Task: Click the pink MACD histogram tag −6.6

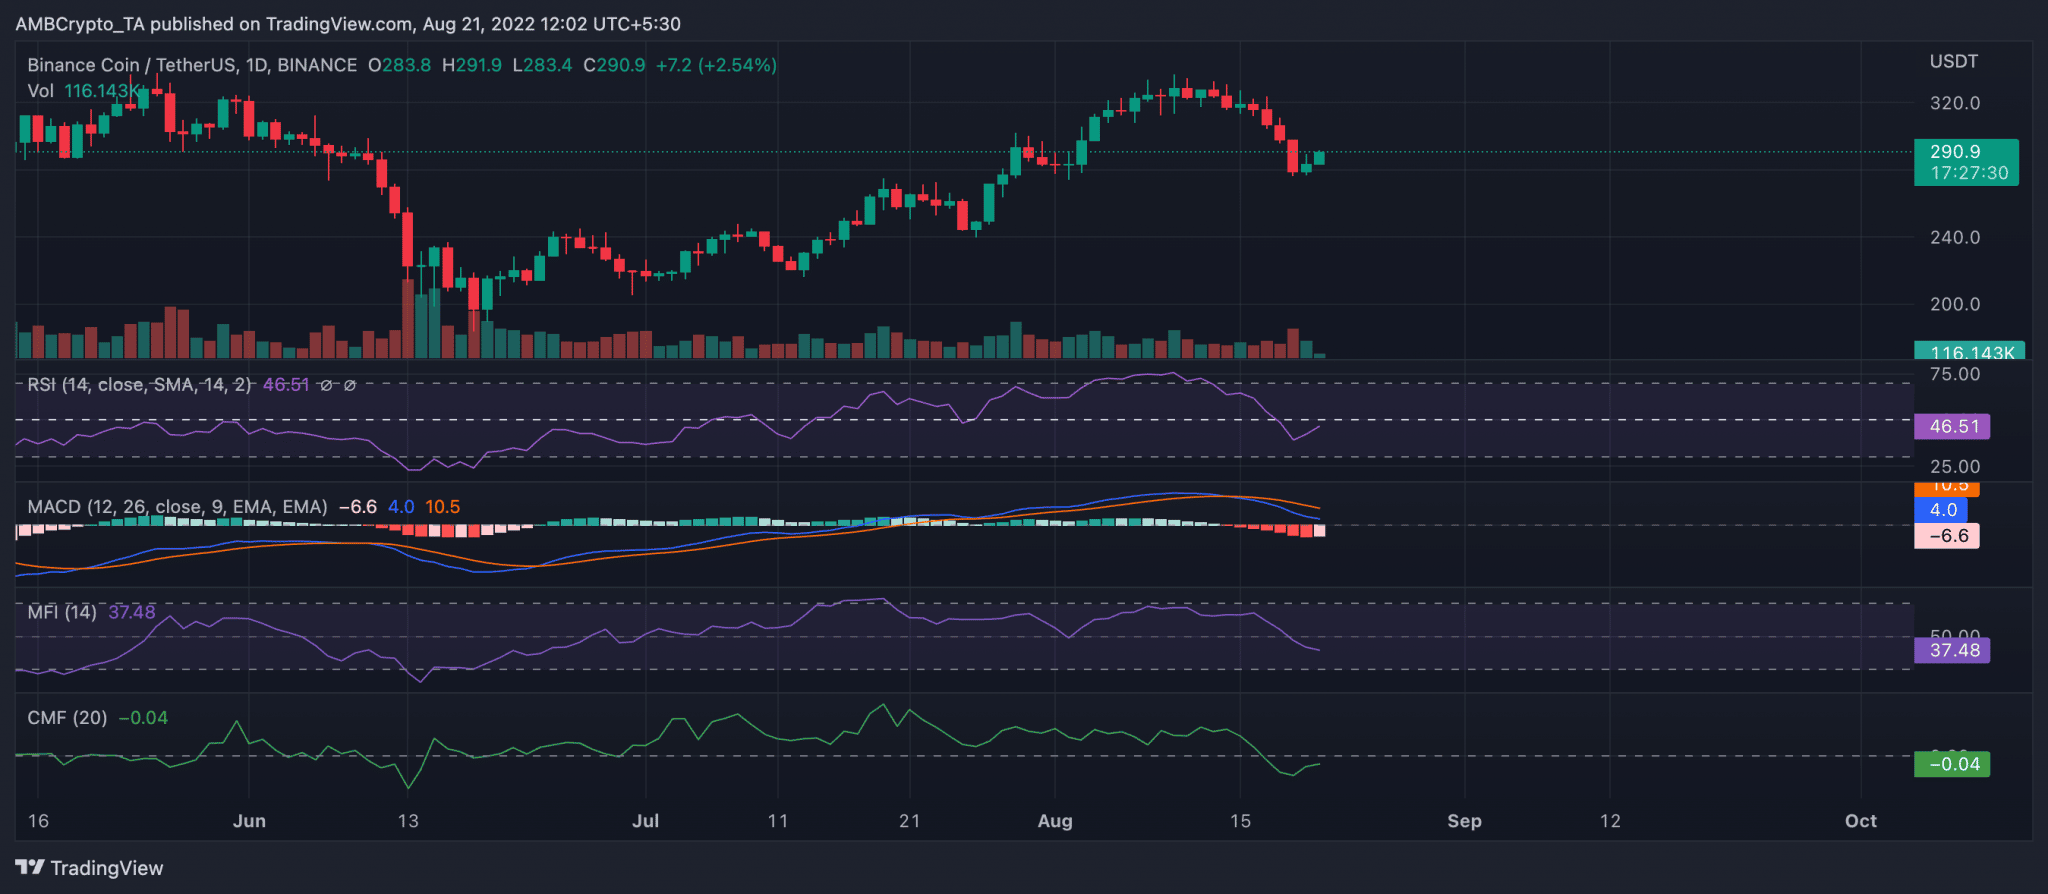Action: pyautogui.click(x=1946, y=536)
